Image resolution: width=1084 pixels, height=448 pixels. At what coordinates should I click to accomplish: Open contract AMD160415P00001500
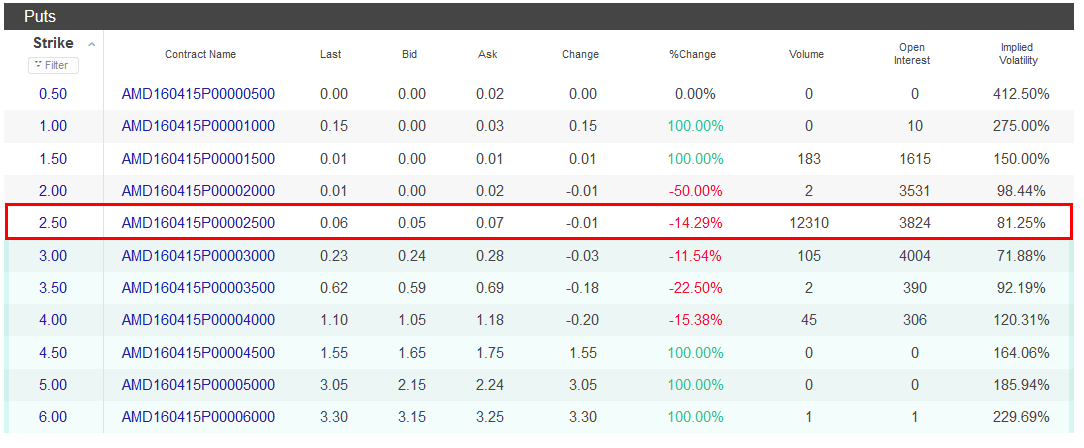[x=198, y=159]
